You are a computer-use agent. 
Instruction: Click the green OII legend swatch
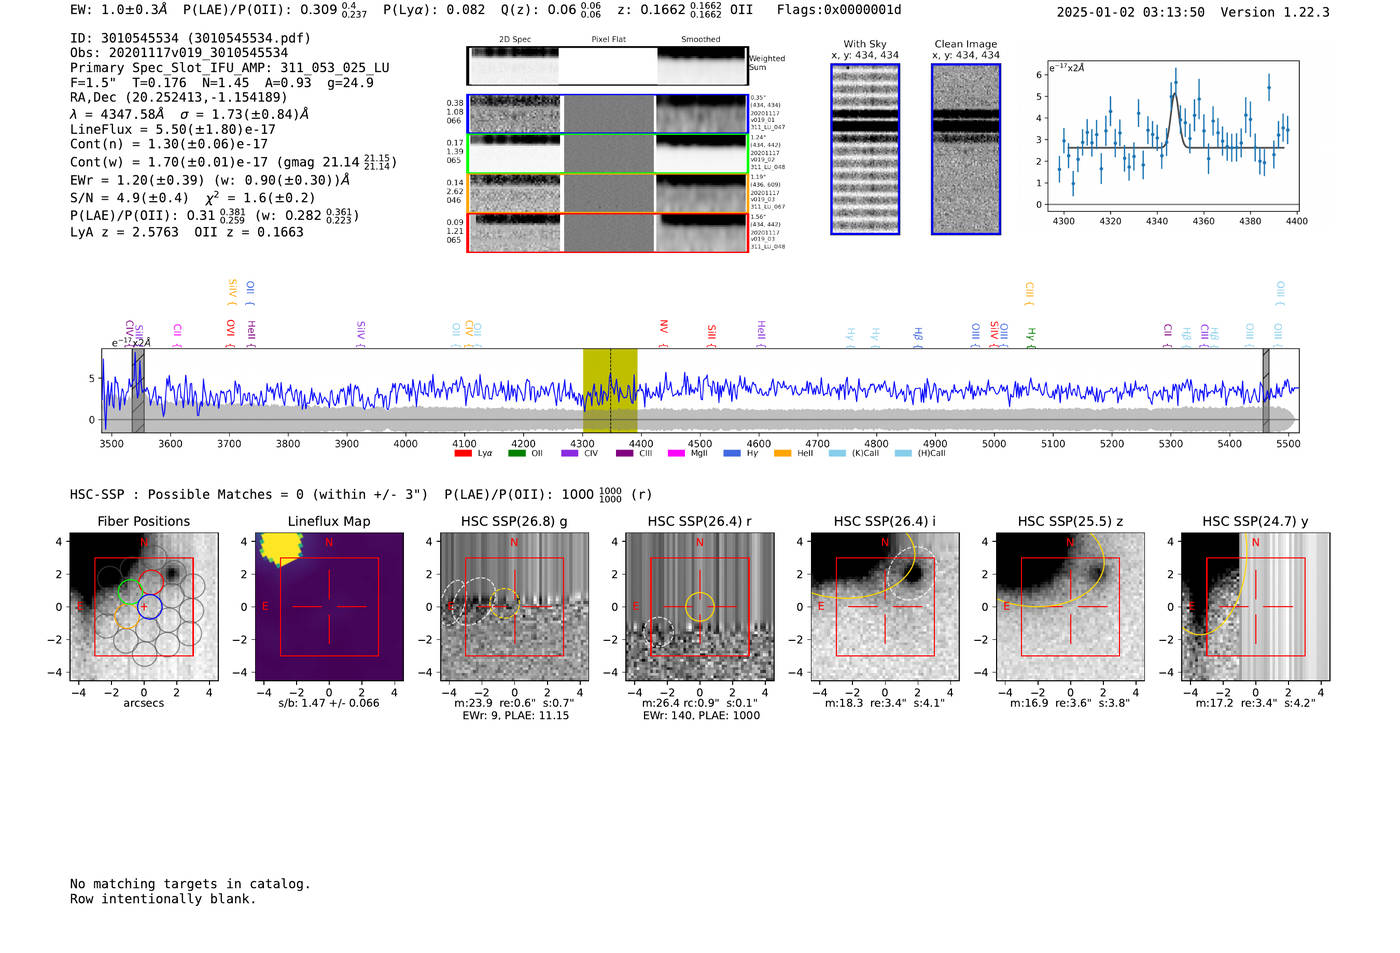516,453
